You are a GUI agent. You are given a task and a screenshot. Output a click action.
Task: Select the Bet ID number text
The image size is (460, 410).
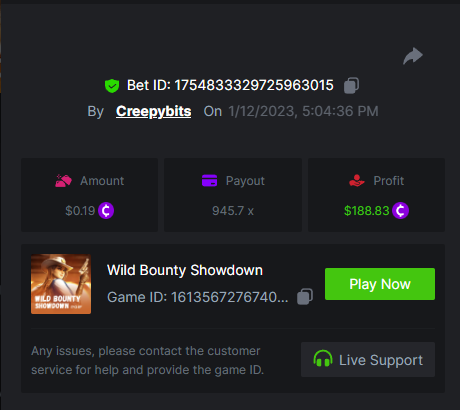pyautogui.click(x=254, y=85)
